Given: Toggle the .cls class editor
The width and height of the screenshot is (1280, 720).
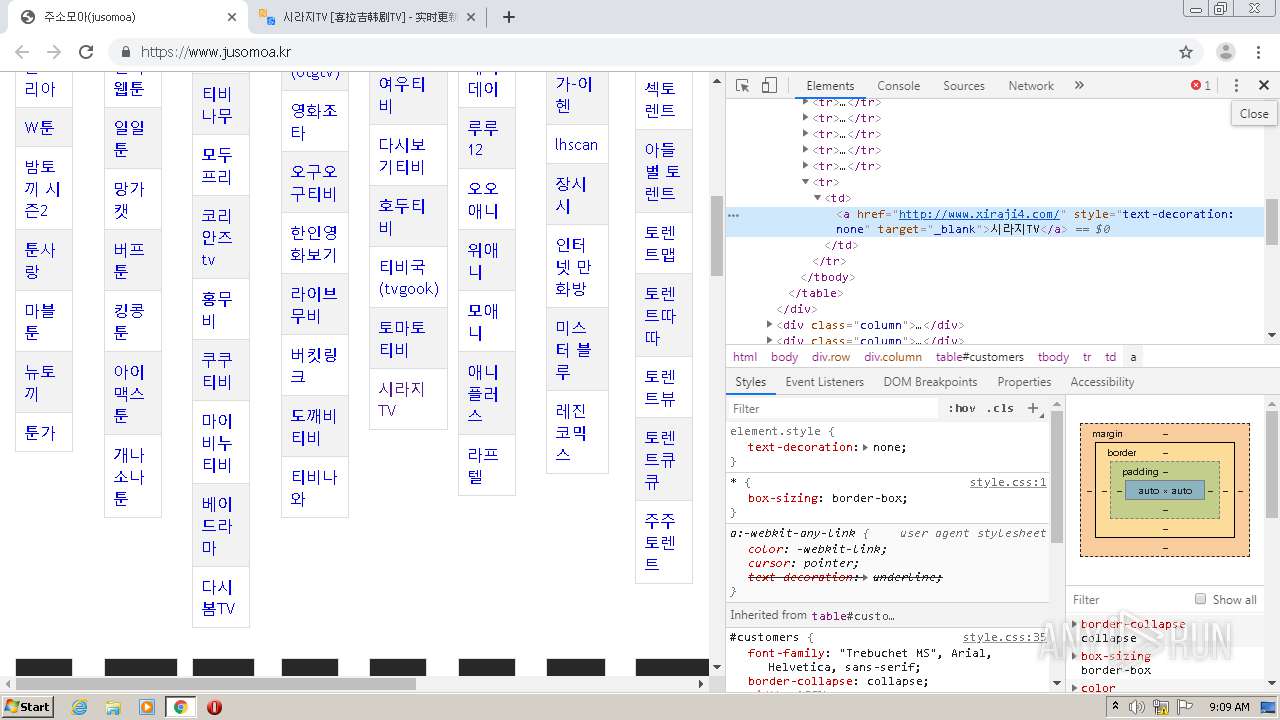Looking at the screenshot, I should 999,408.
